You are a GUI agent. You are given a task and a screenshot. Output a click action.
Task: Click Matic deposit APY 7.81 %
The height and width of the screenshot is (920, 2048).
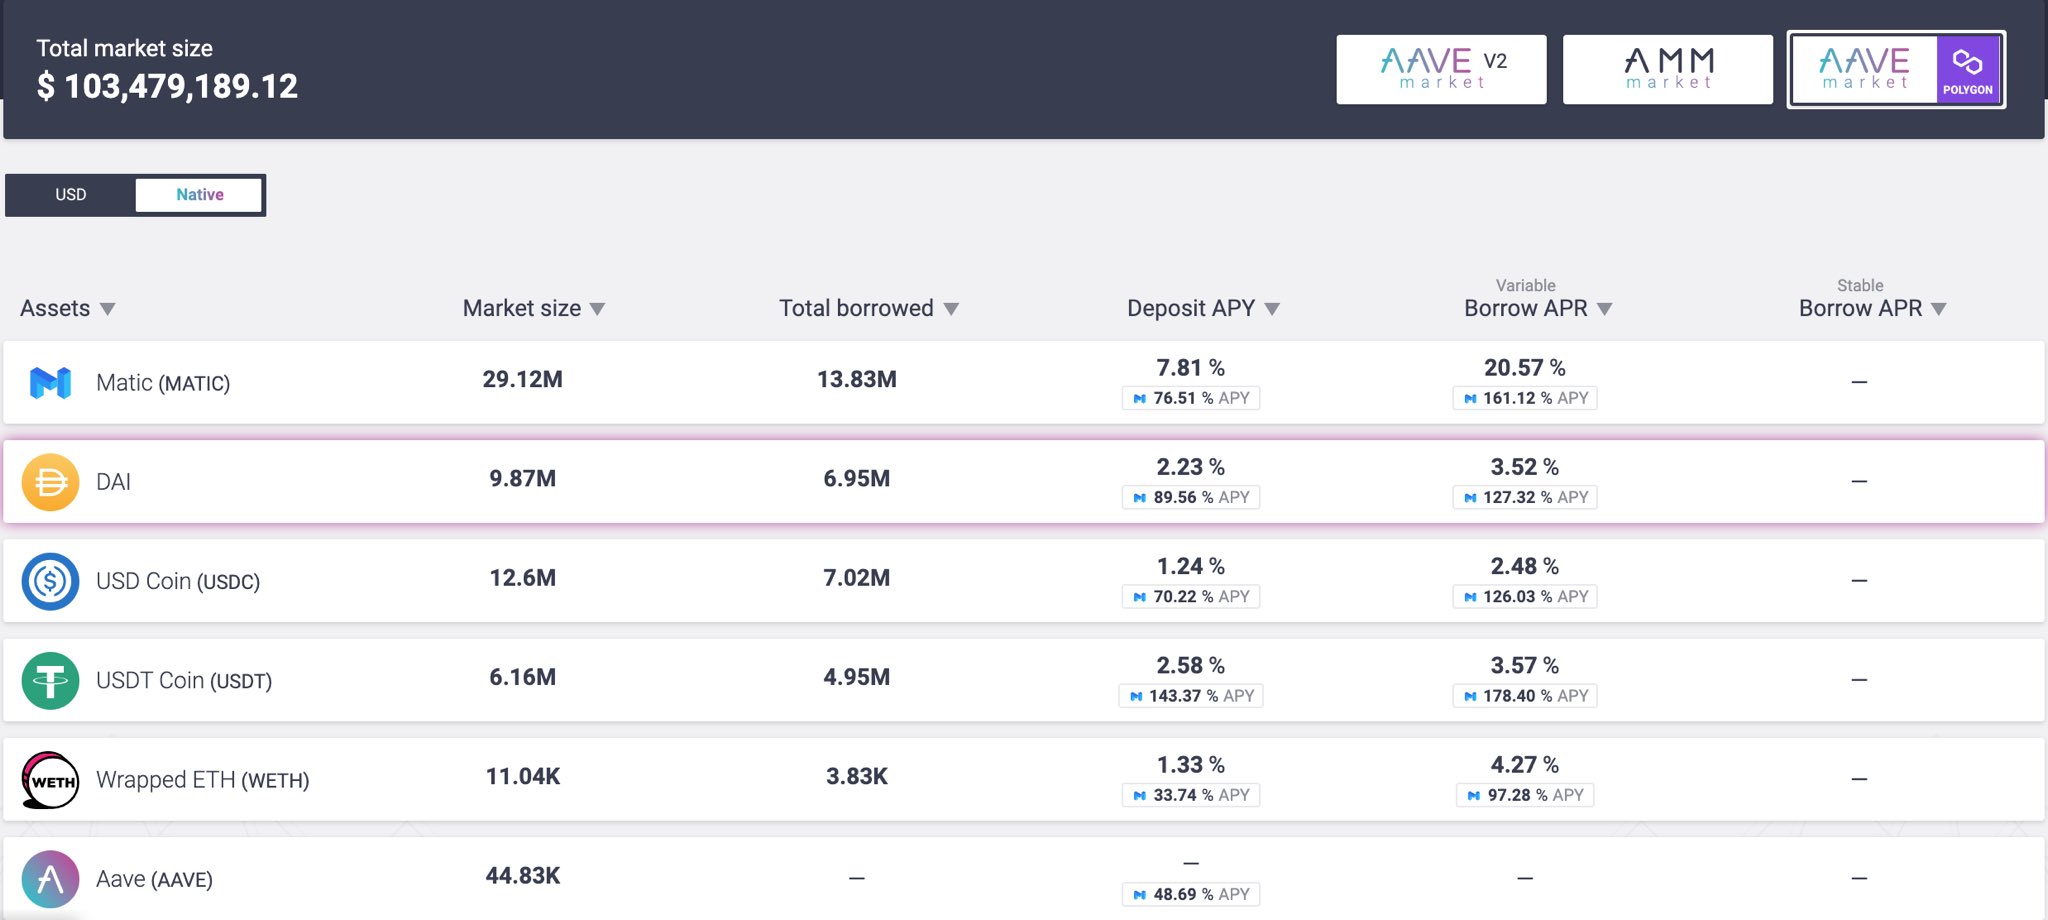pos(1190,368)
